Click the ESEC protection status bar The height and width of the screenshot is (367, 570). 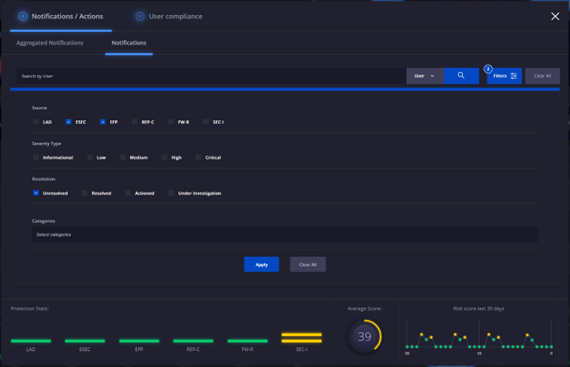coord(85,341)
